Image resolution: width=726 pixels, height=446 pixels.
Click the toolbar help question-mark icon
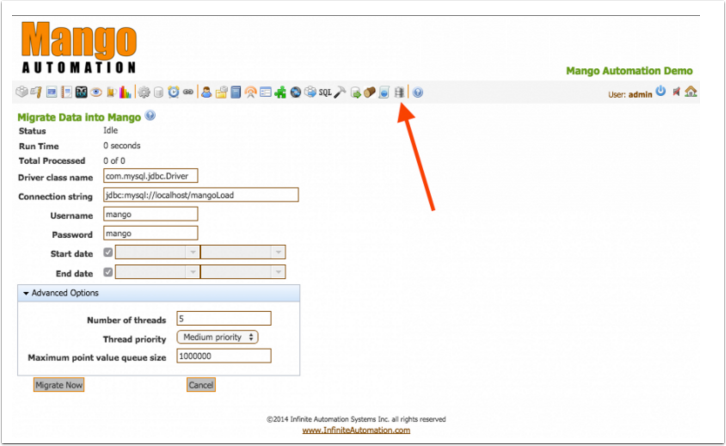tap(418, 93)
